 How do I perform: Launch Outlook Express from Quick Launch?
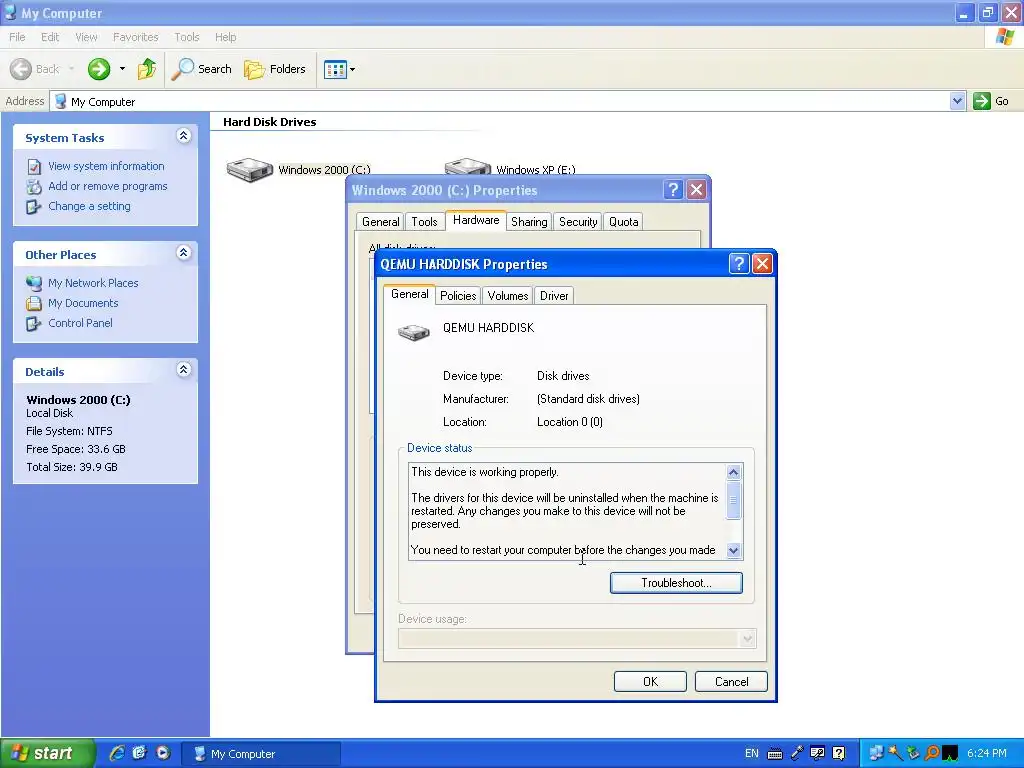pyautogui.click(x=139, y=753)
